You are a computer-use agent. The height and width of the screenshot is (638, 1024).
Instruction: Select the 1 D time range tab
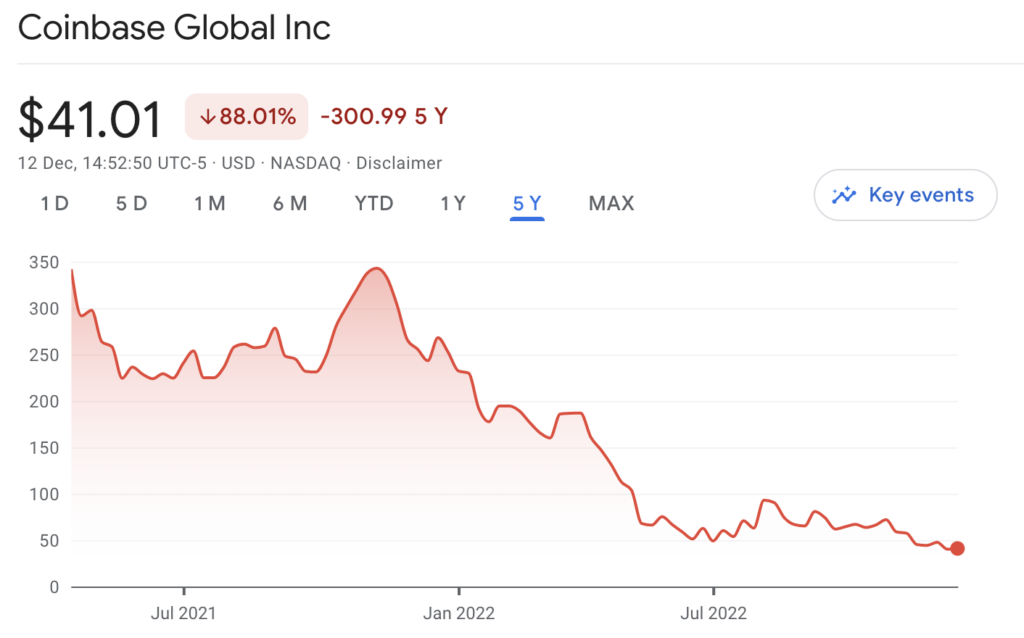click(x=54, y=204)
